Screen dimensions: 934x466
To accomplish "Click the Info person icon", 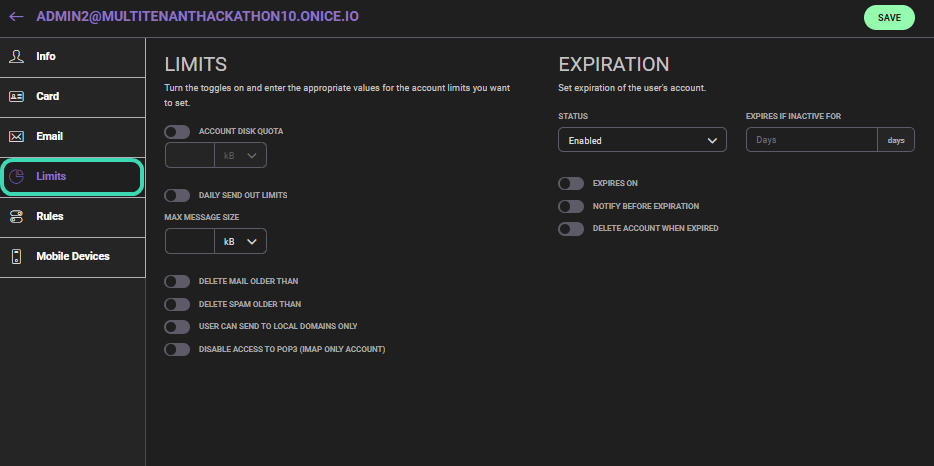I will click(16, 57).
